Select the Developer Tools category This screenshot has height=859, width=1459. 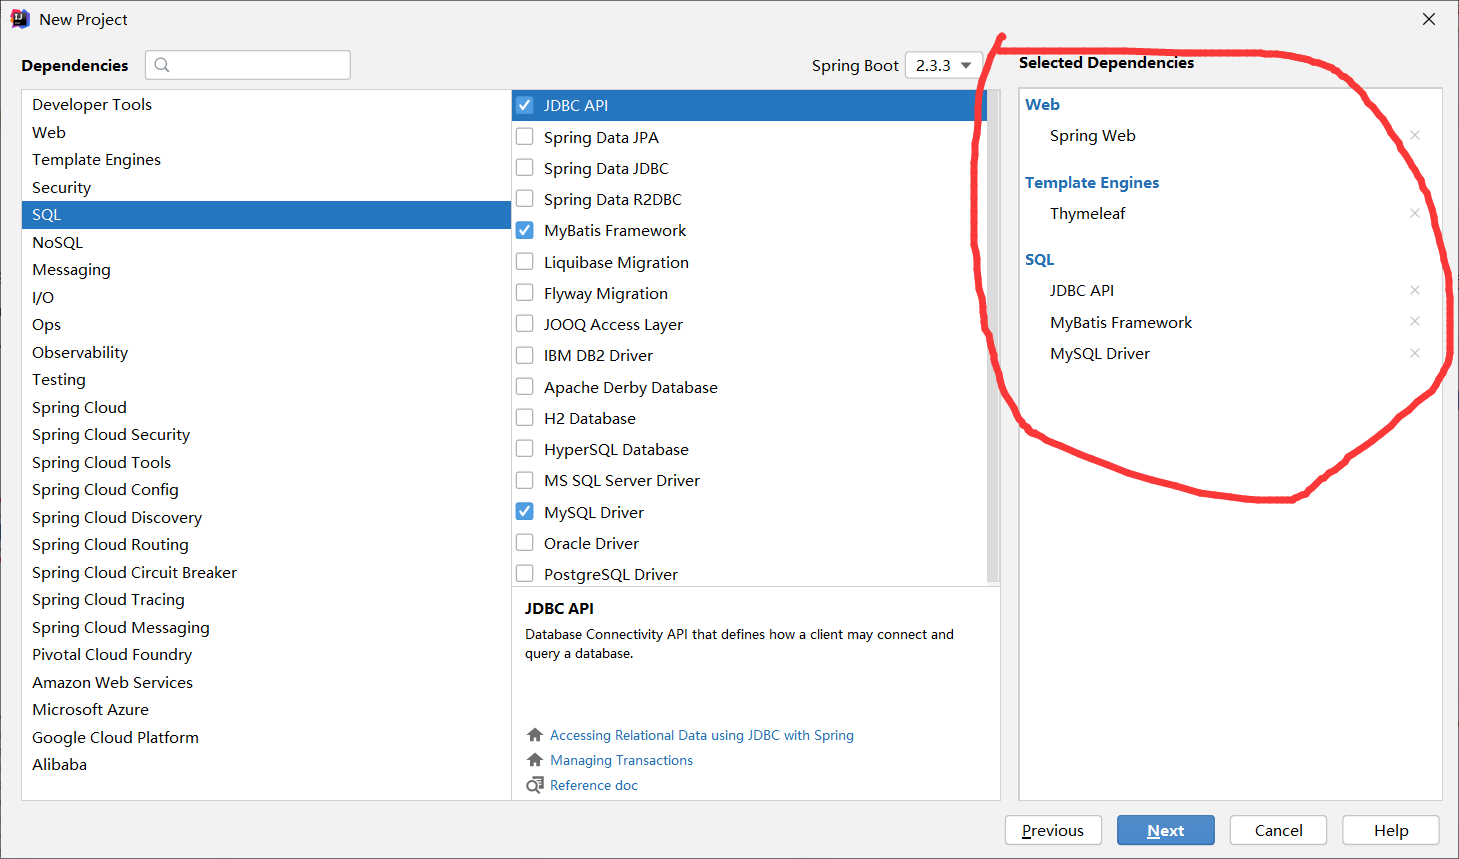(x=266, y=104)
